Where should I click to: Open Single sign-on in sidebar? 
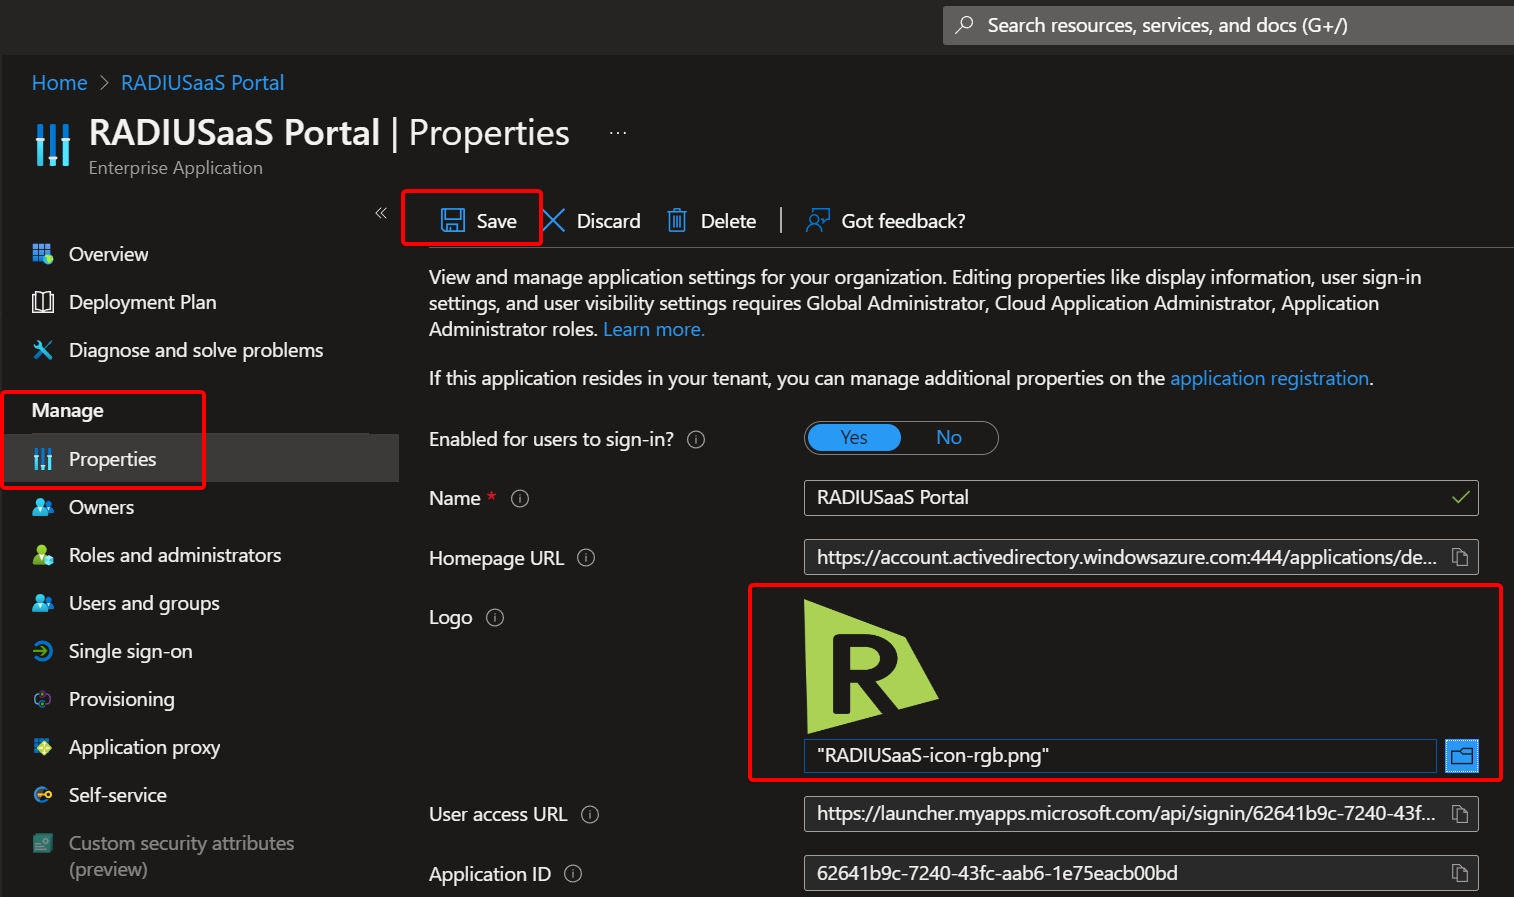(x=130, y=652)
